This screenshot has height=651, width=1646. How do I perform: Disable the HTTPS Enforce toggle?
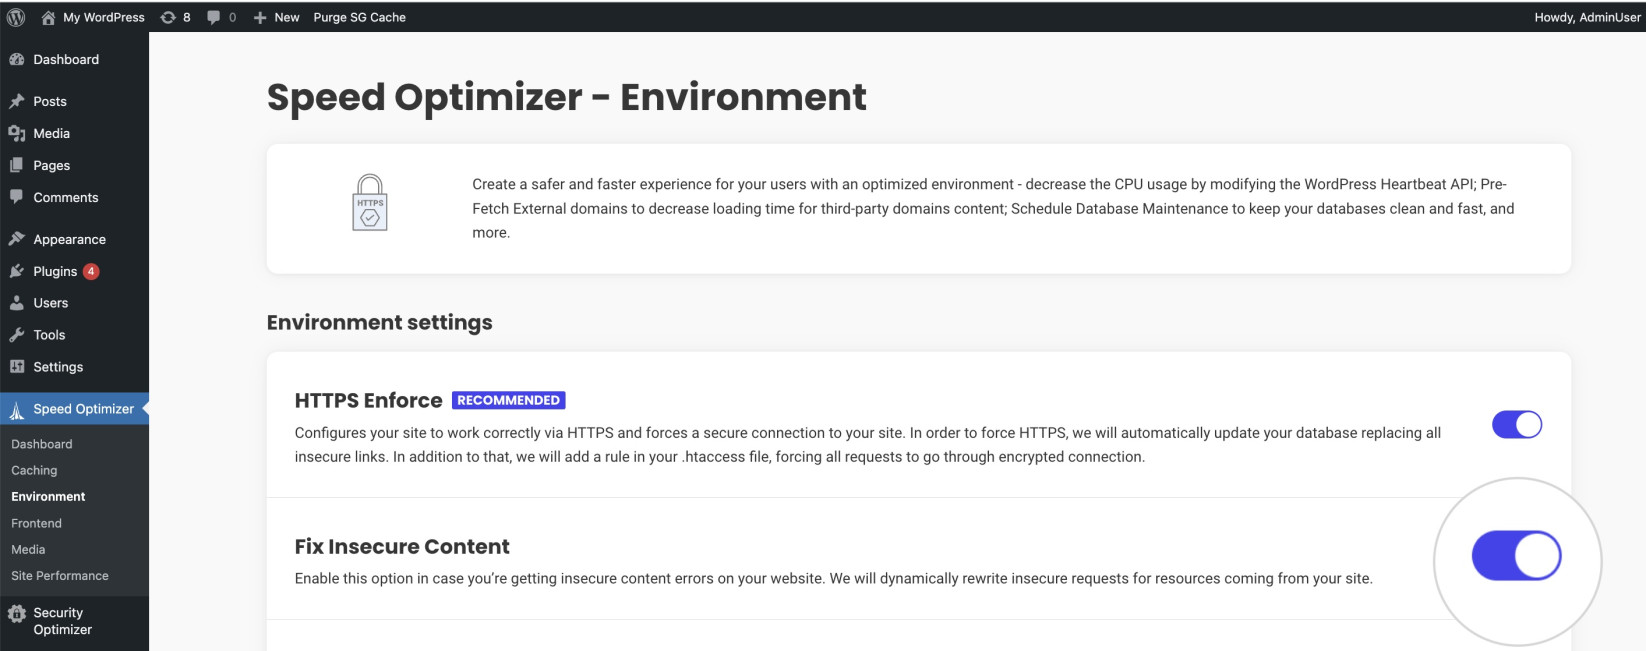coord(1517,425)
